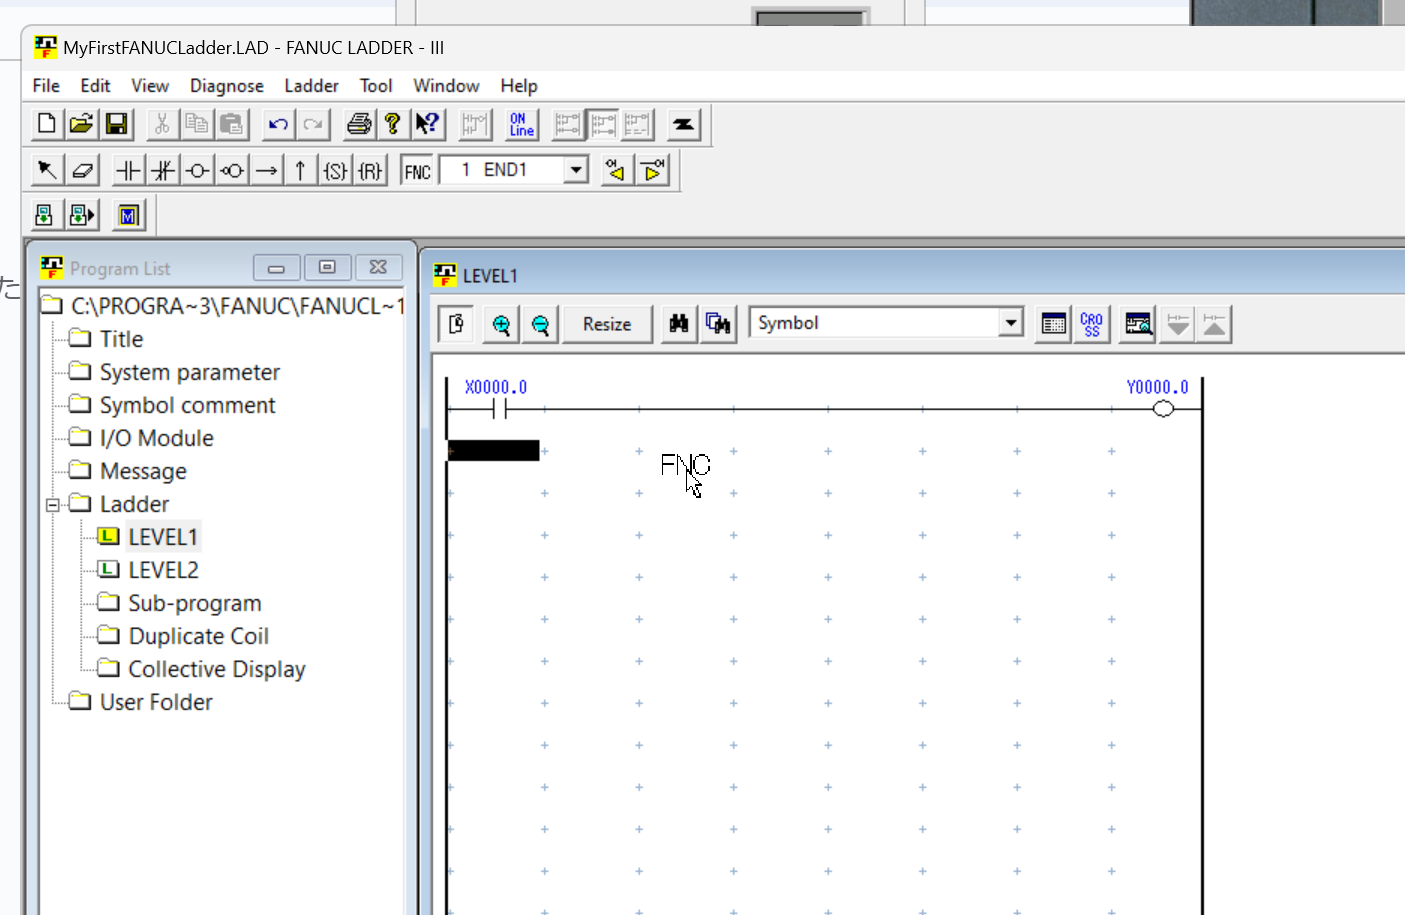This screenshot has height=915, width=1405.
Task: Click the right yellow-arrow search icon beside END1
Action: [x=652, y=170]
